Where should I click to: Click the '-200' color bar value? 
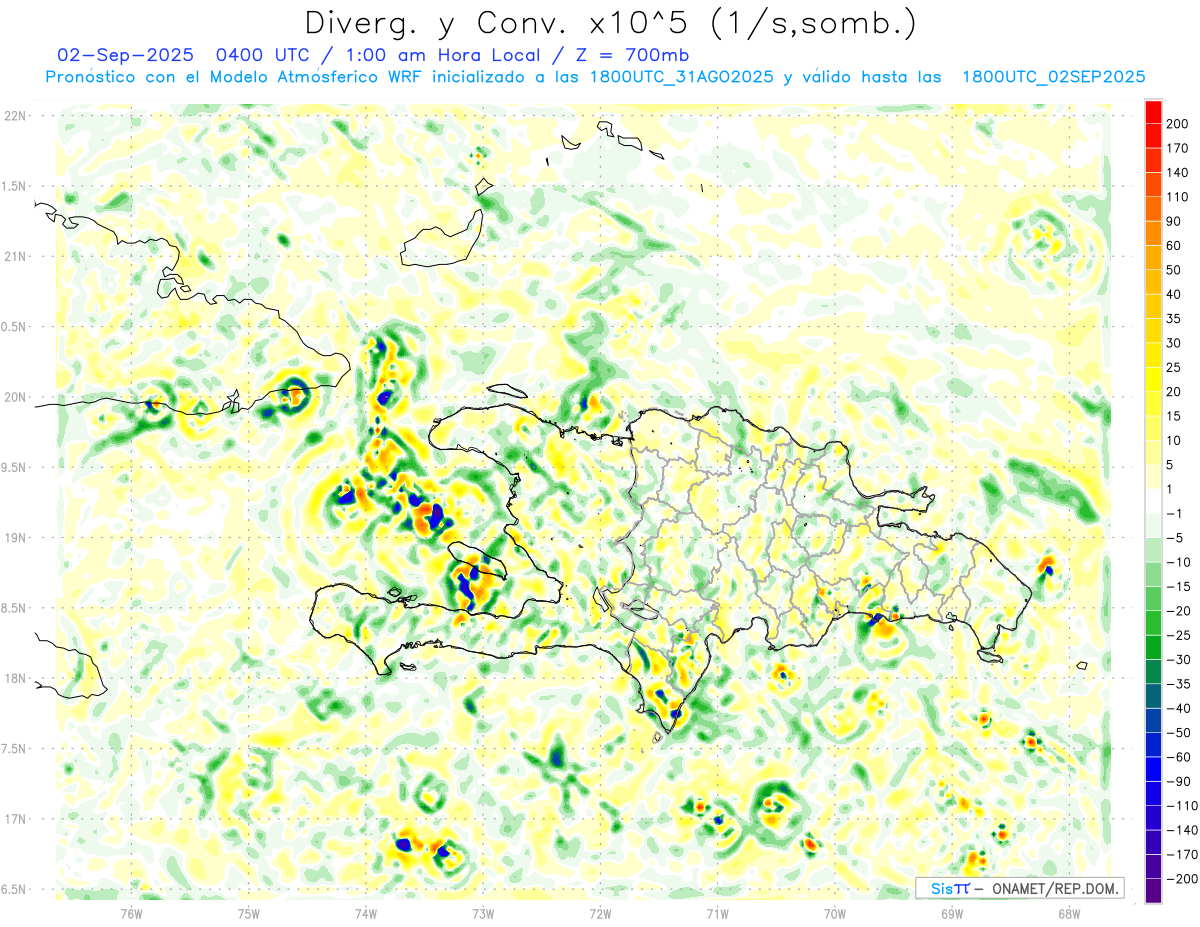click(1181, 879)
